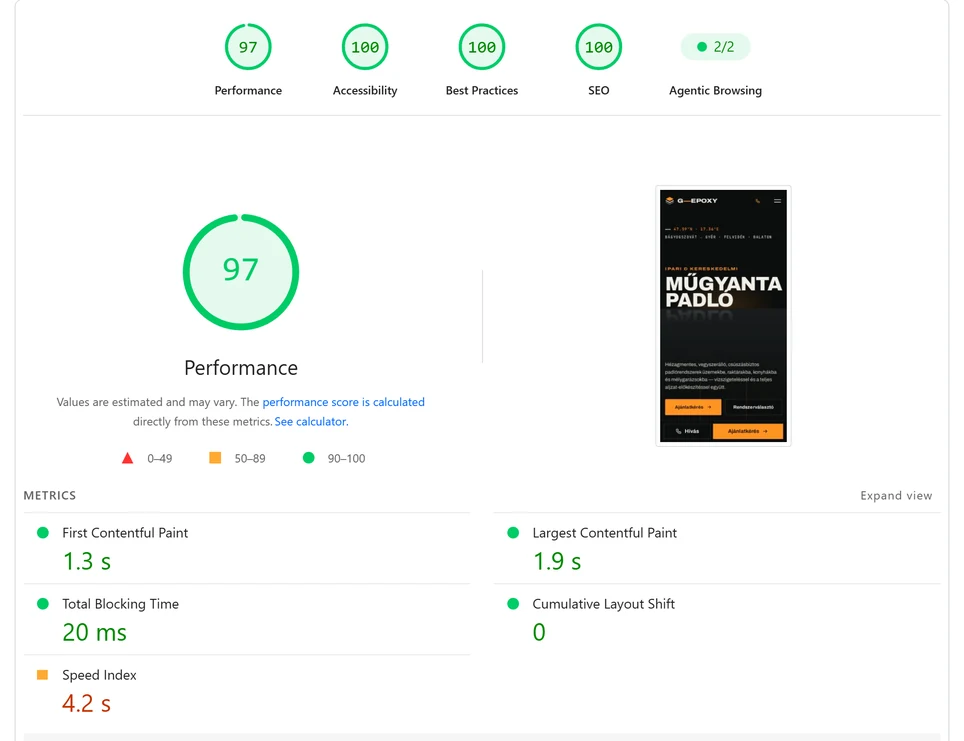
Task: Click the Speed Index metric title
Action: click(99, 675)
